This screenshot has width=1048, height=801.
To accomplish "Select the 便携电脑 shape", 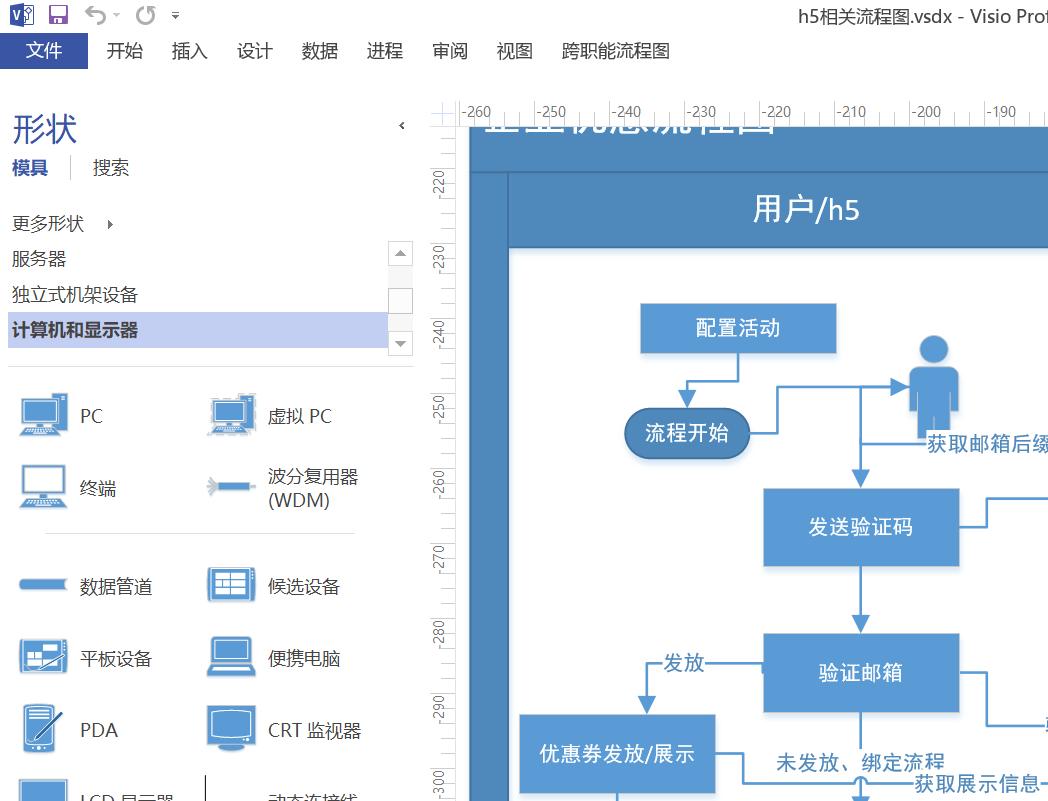I will pyautogui.click(x=231, y=657).
